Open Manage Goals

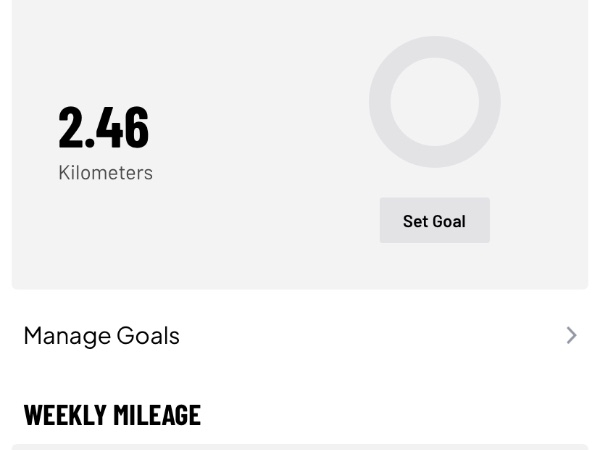(101, 335)
